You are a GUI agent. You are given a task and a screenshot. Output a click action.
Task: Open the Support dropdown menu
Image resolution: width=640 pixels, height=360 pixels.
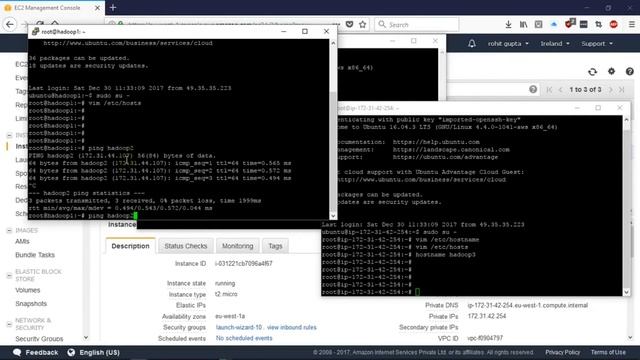click(x=597, y=44)
